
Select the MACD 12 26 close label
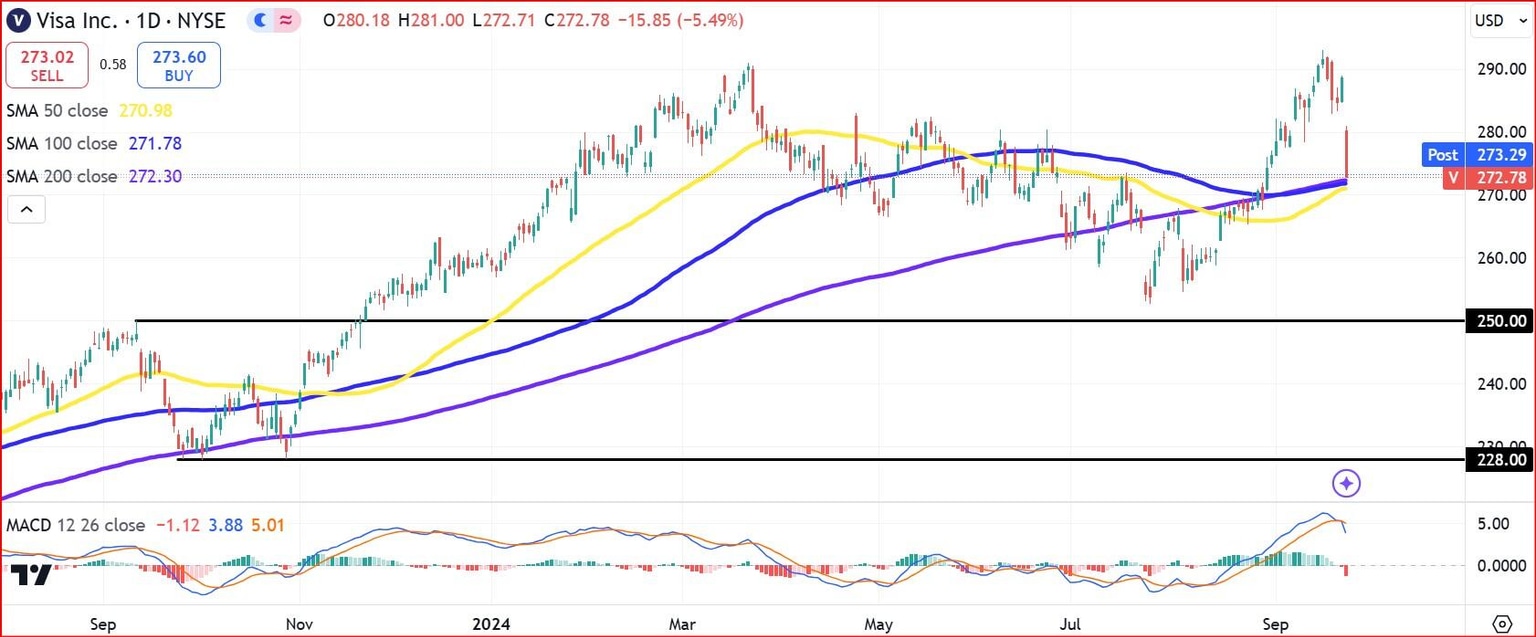(75, 525)
